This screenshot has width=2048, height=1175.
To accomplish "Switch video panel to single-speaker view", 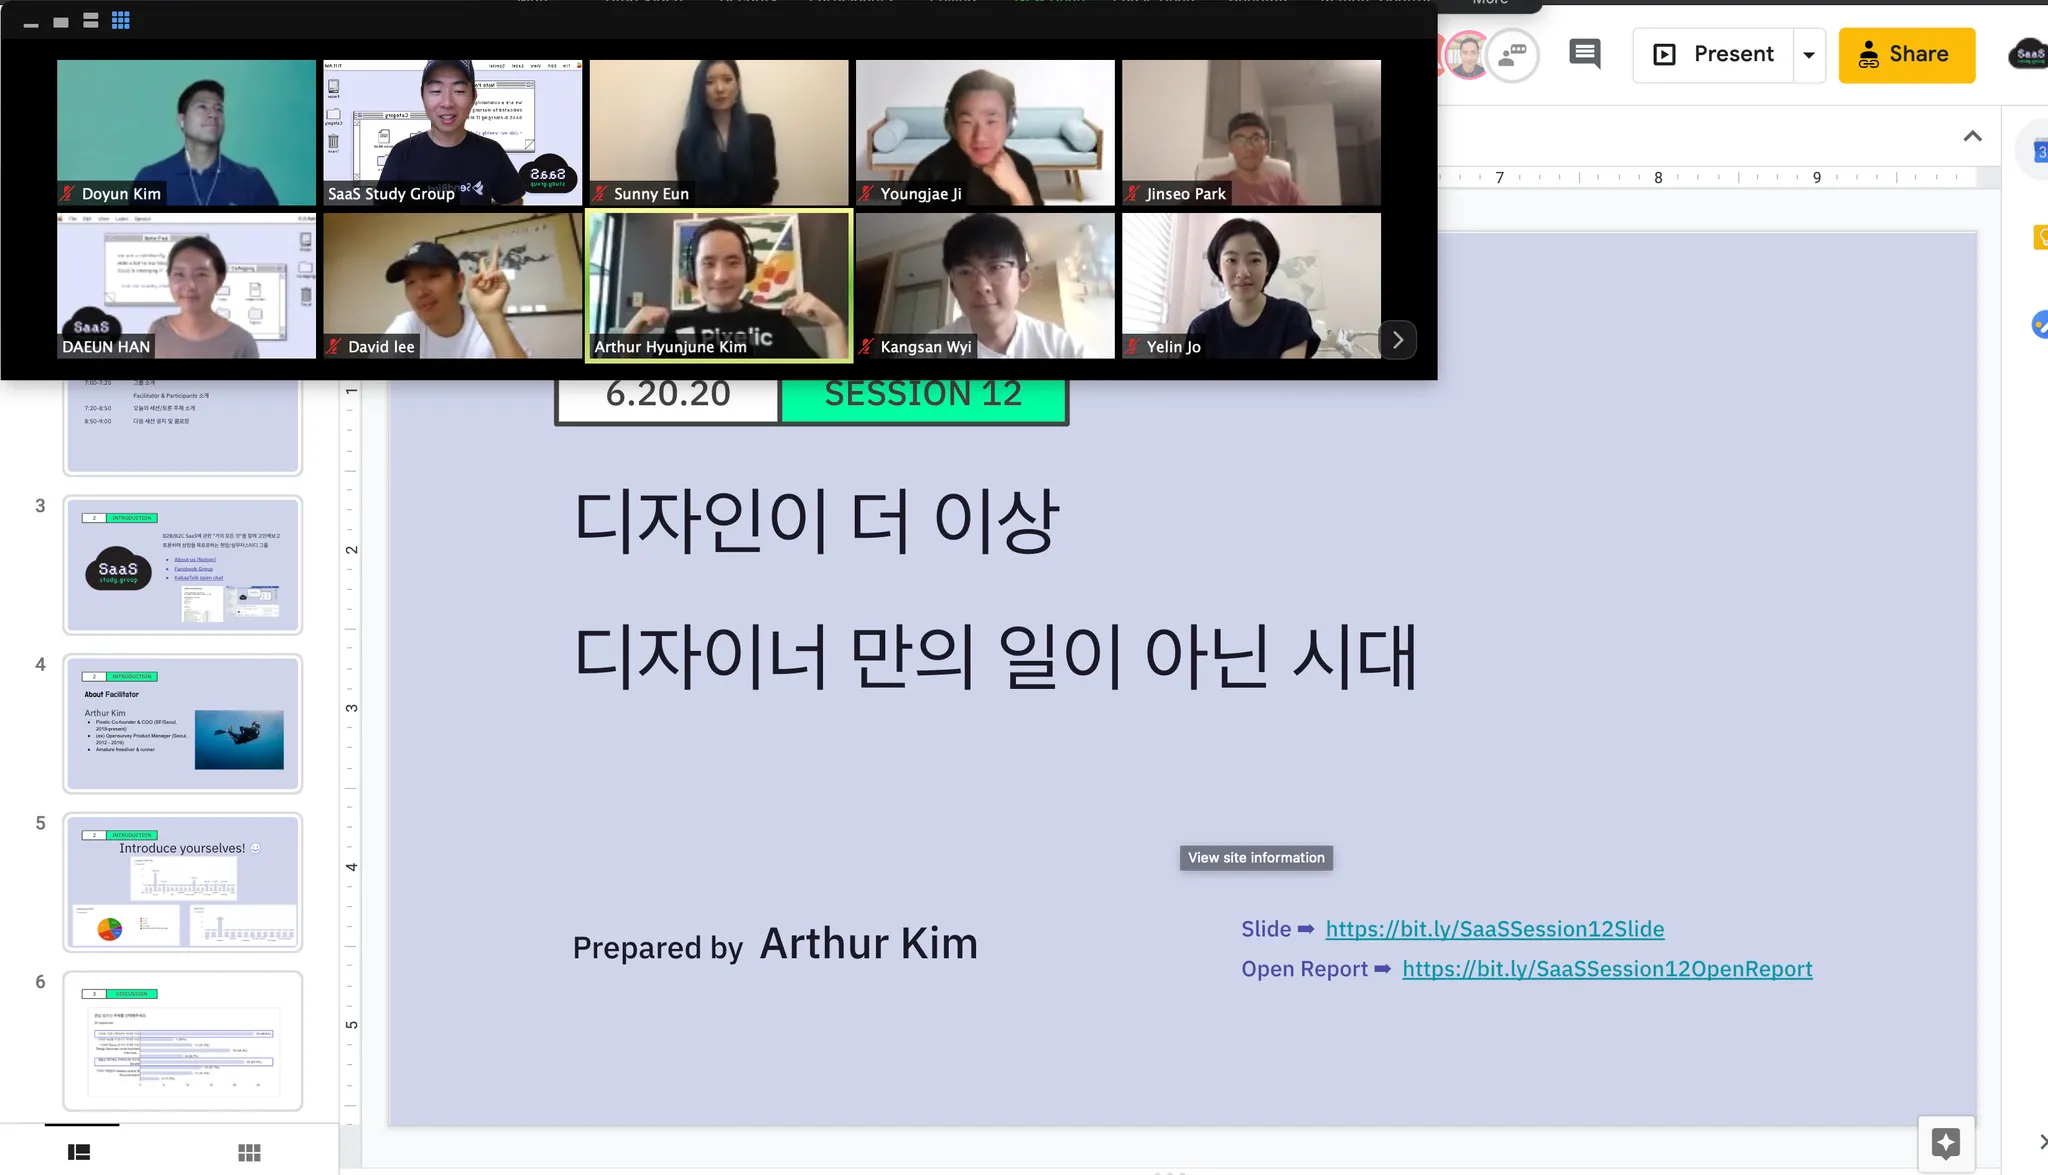I will coord(61,22).
